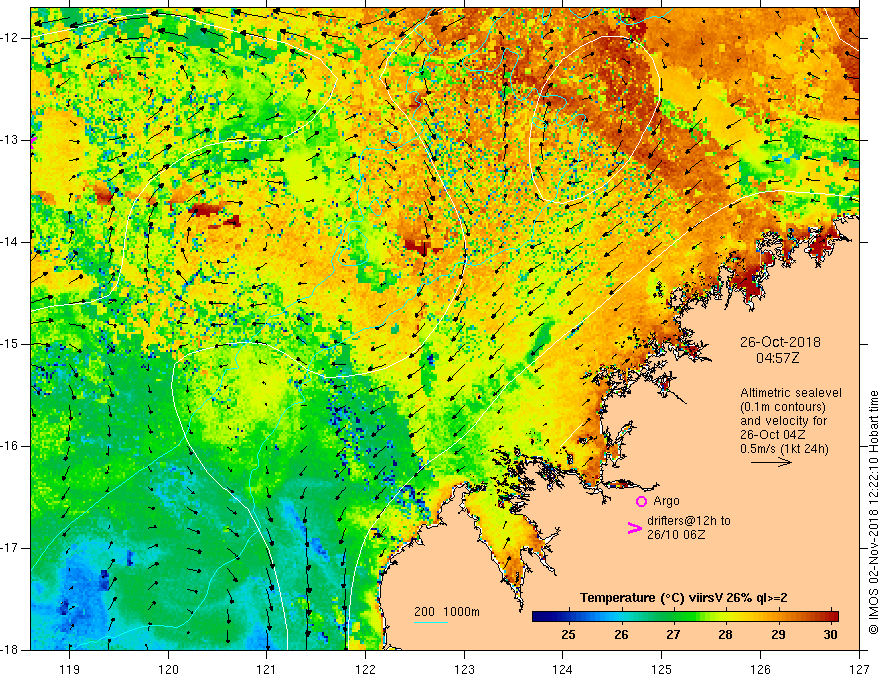Click the latitude -15 axis label
Screen dimensions: 880x680
click(10, 344)
